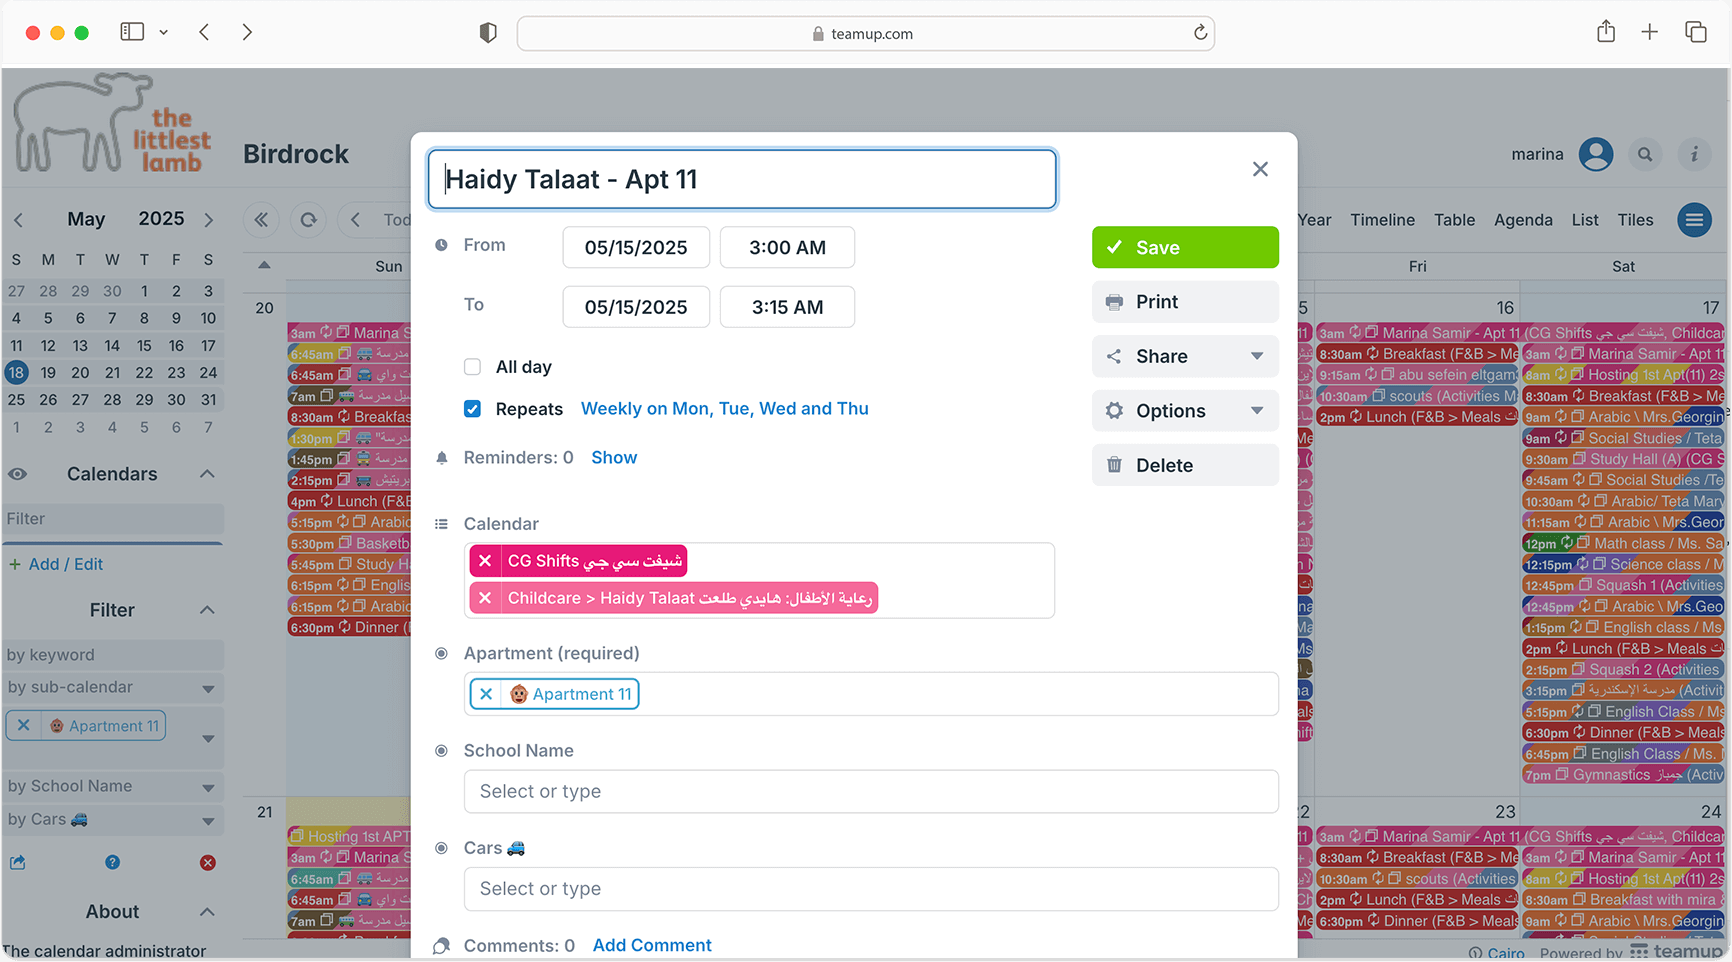The height and width of the screenshot is (962, 1732).
Task: Open a new Safari tab
Action: (x=1650, y=32)
